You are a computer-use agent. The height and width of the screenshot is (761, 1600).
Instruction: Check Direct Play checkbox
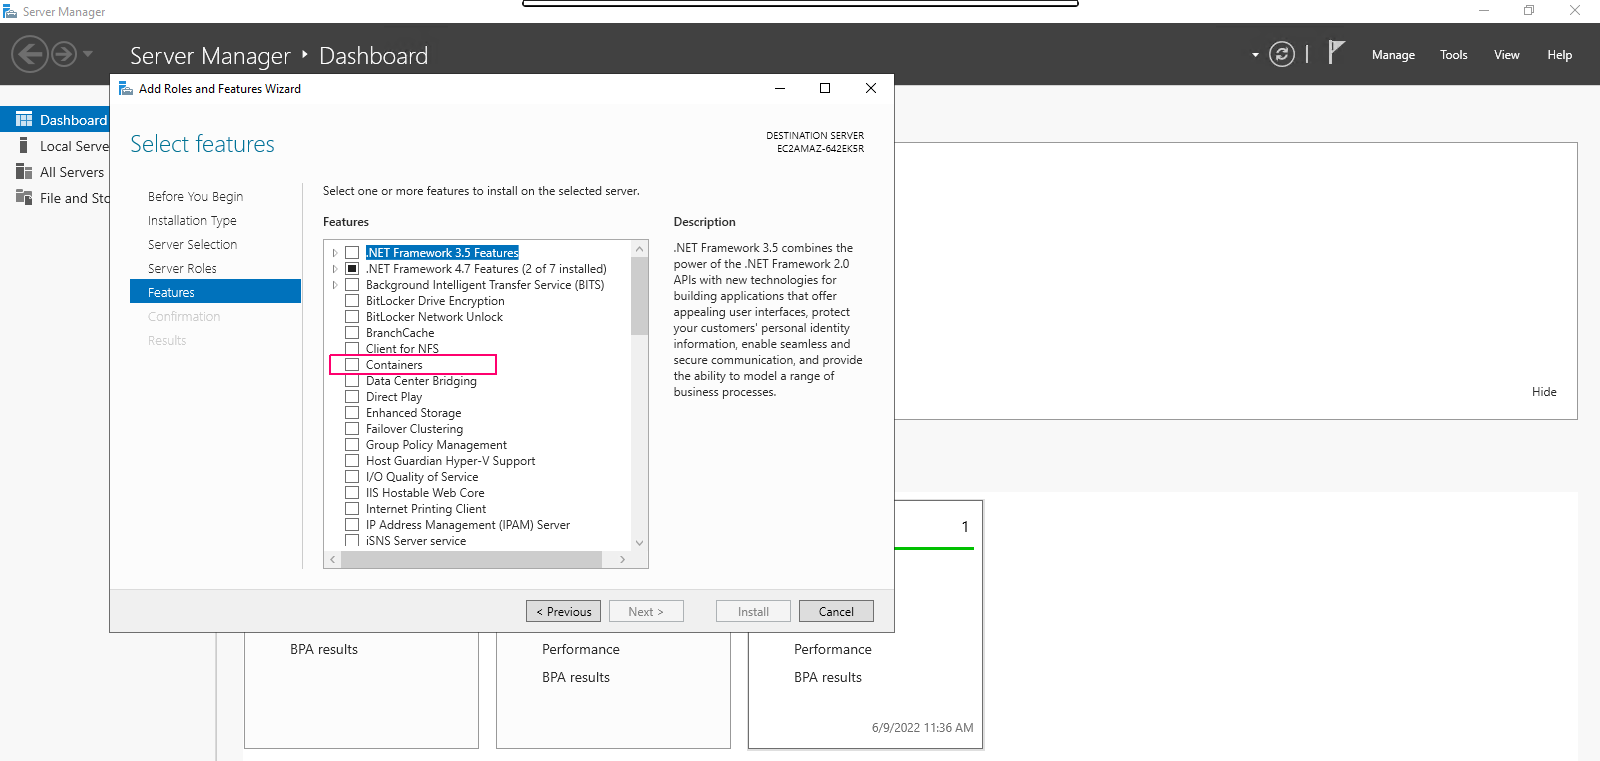352,397
